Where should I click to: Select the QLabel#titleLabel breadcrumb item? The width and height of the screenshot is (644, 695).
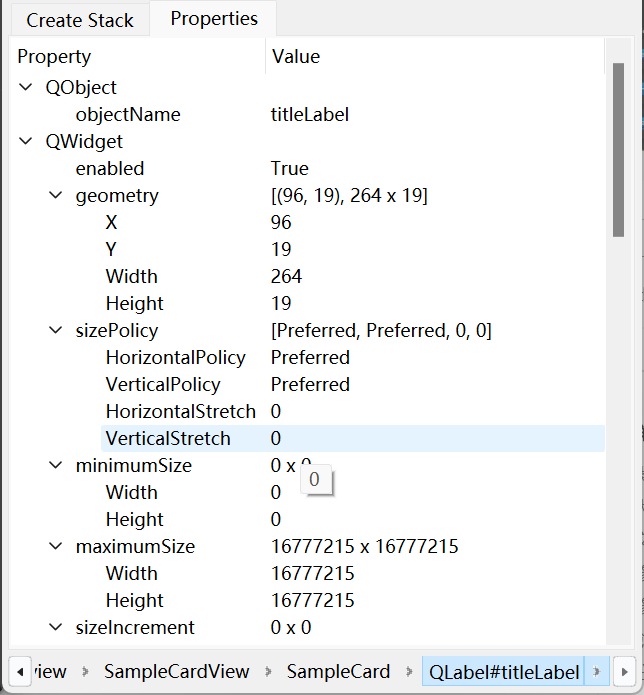[504, 671]
